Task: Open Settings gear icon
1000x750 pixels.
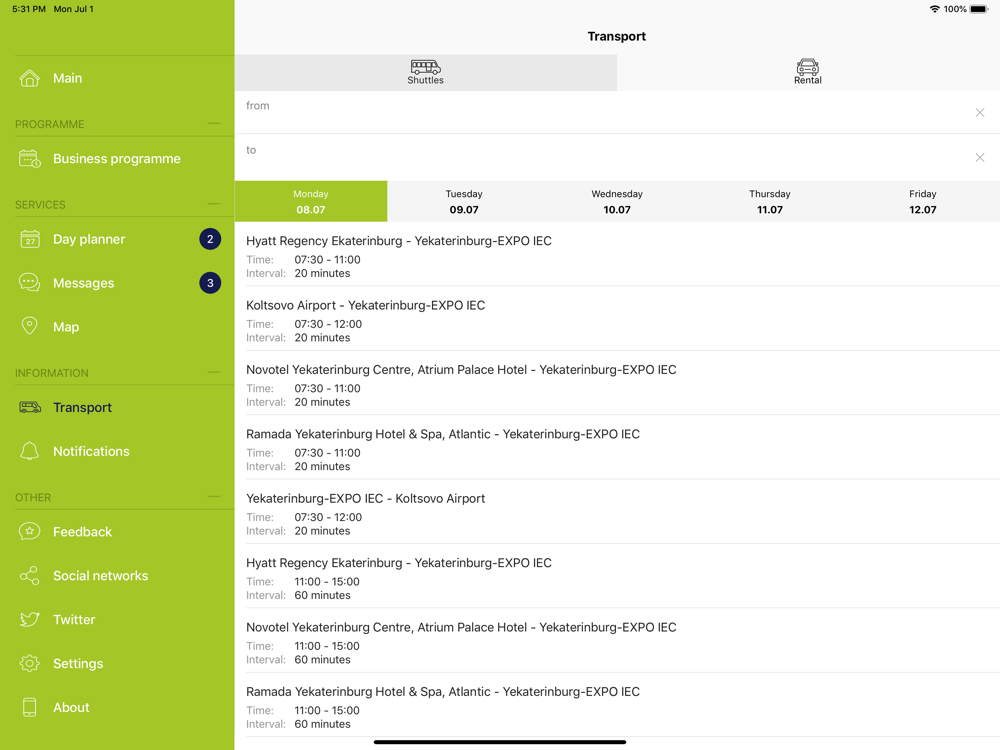Action: 29,663
